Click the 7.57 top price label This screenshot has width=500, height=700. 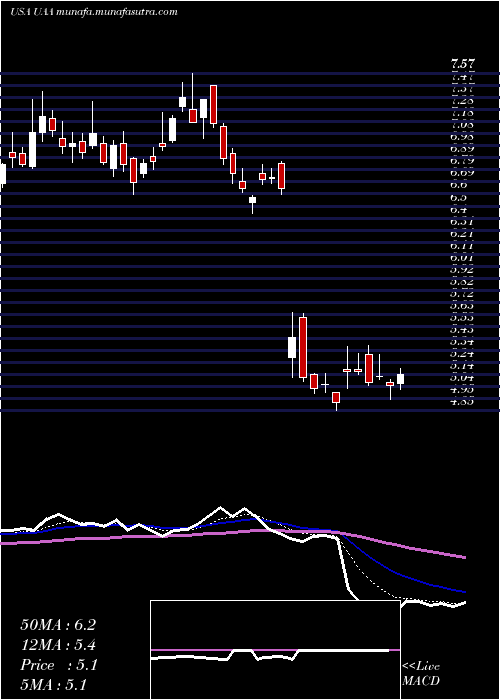point(462,64)
